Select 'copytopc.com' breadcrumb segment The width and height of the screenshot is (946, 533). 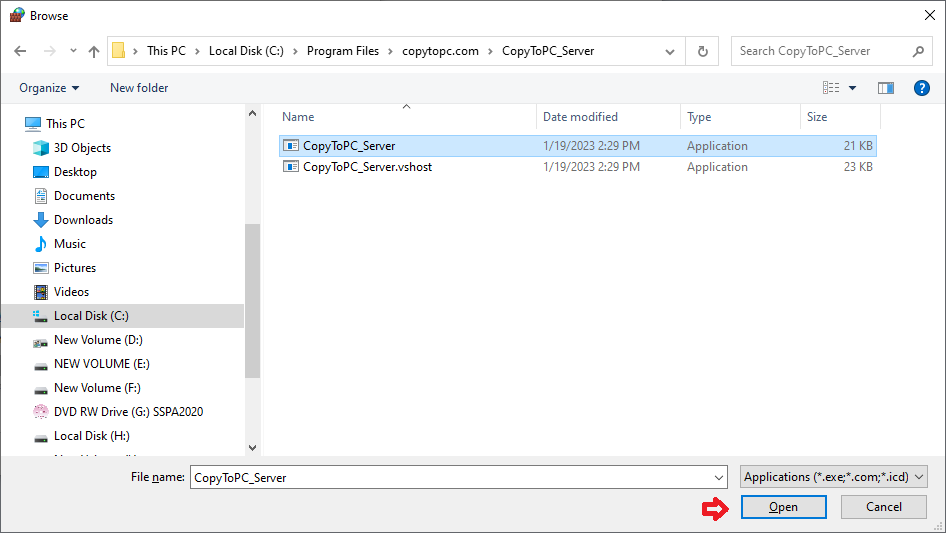point(440,51)
